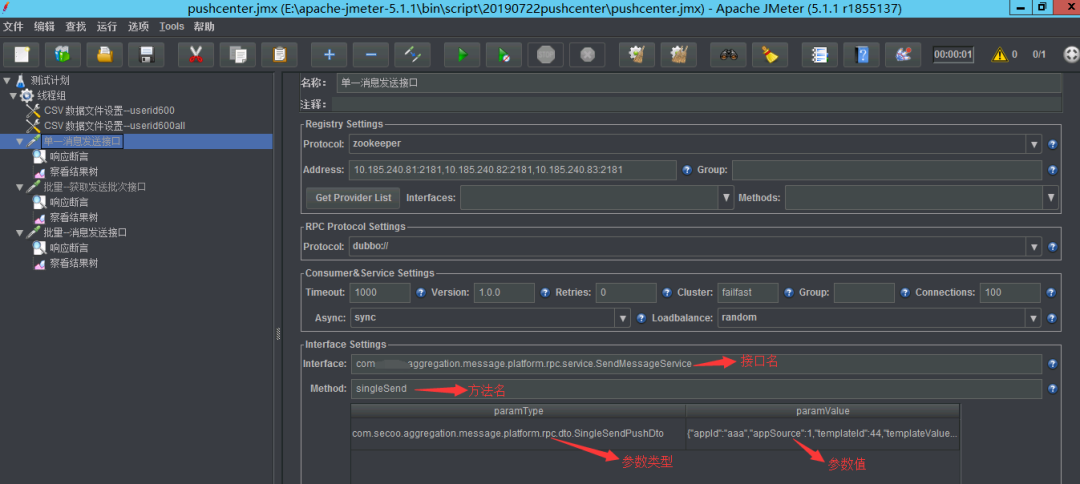
Task: Click the Timeout field showing 1000
Action: pyautogui.click(x=380, y=293)
